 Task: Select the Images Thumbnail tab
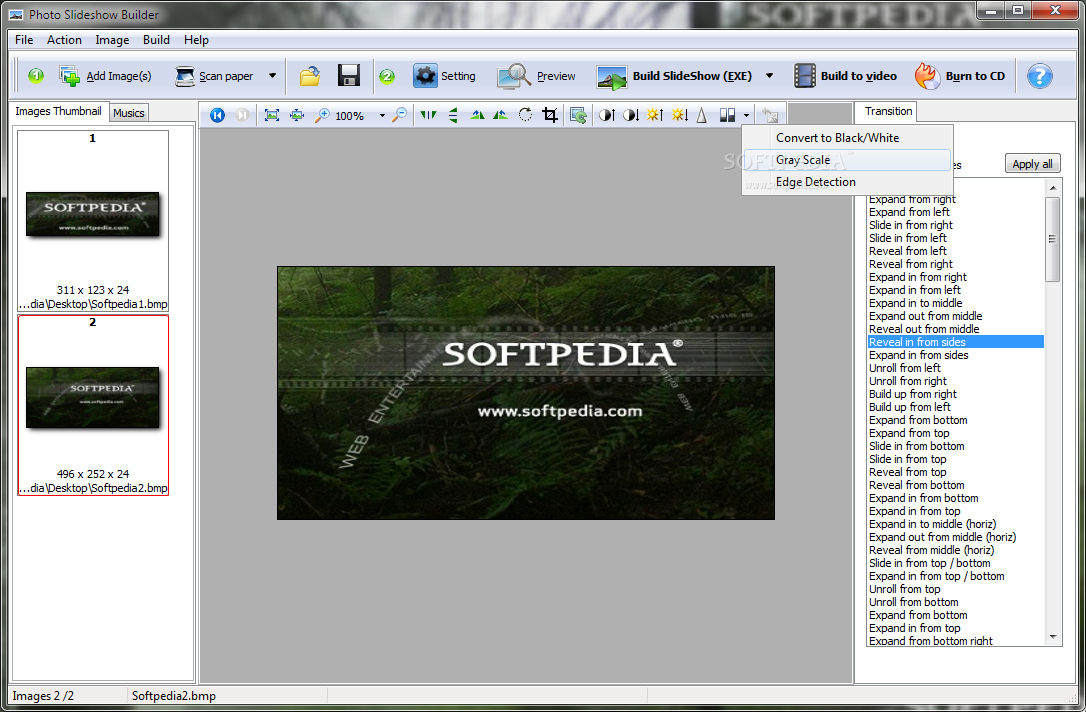58,111
